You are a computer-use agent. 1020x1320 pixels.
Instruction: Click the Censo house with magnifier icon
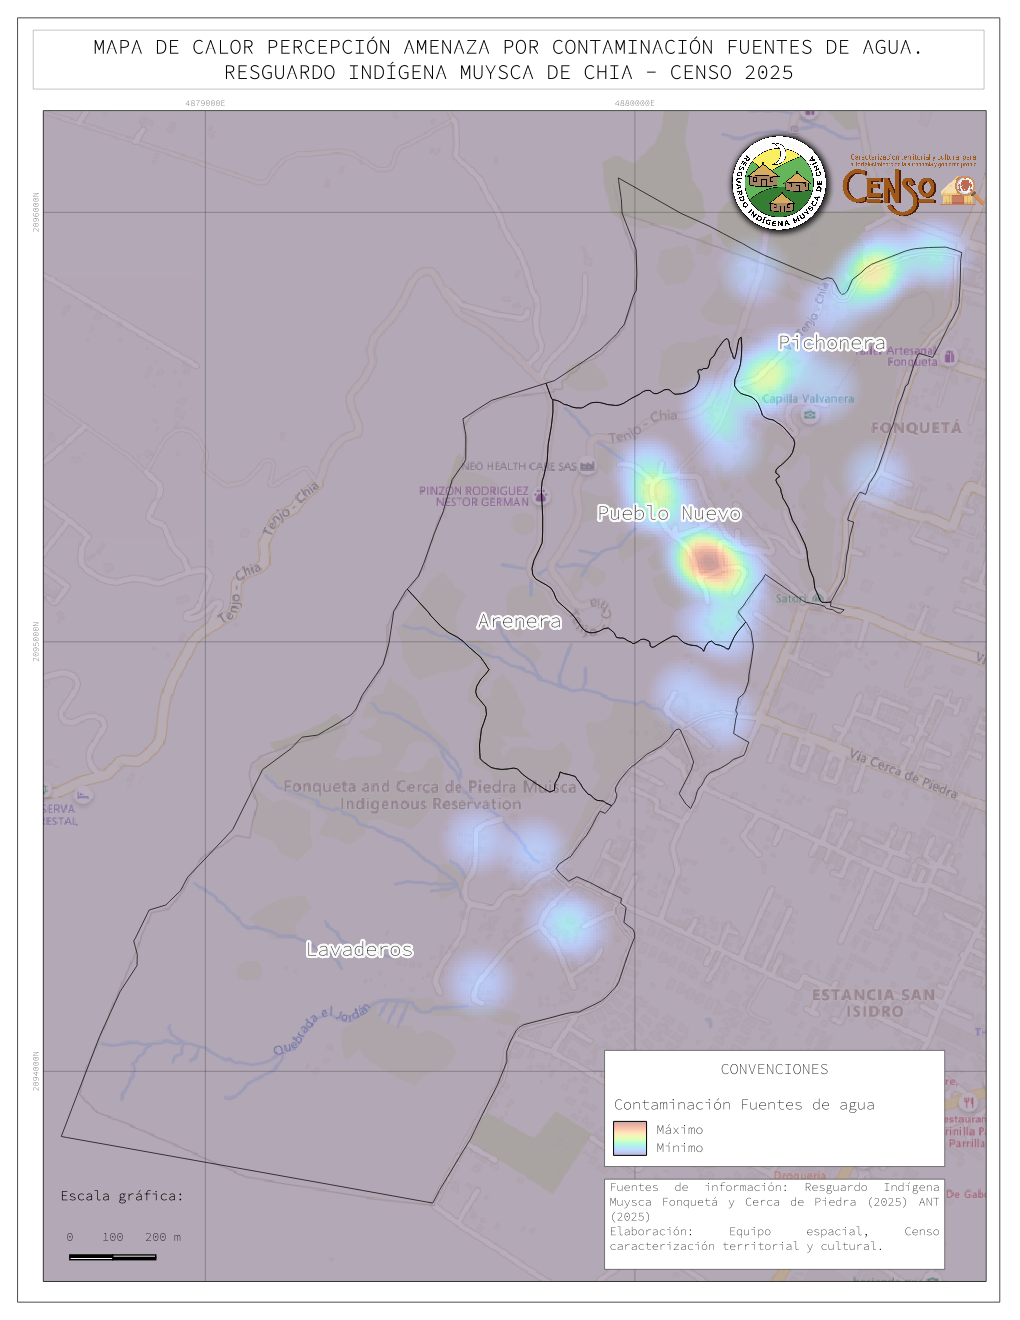tap(962, 189)
